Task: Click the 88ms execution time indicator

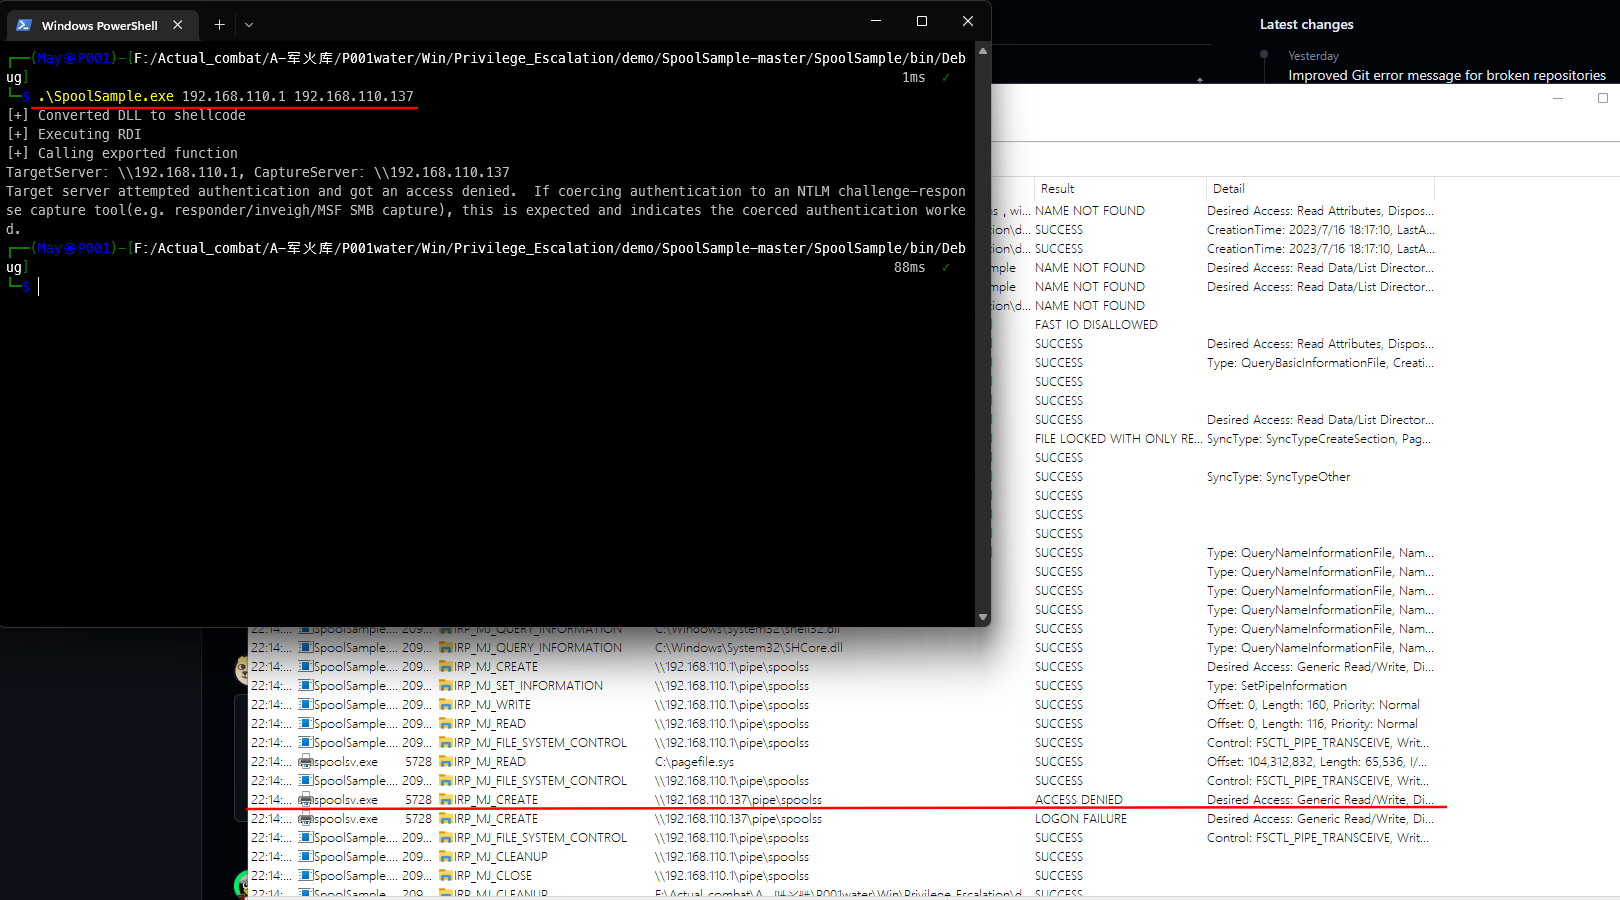Action: (x=909, y=267)
